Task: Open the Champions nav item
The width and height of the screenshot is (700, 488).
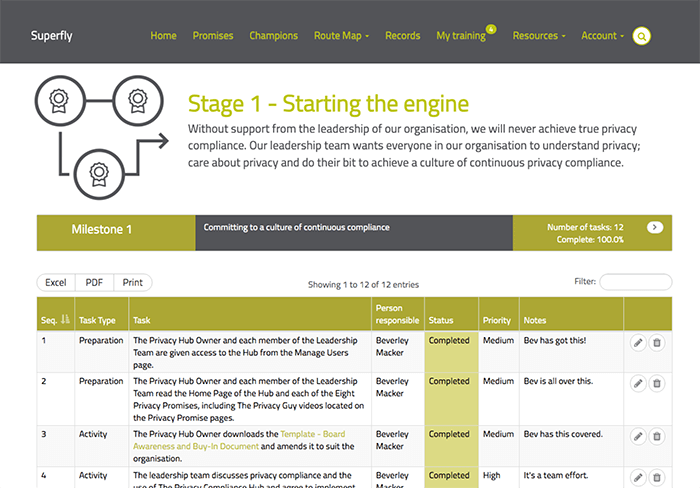Action: click(x=273, y=36)
